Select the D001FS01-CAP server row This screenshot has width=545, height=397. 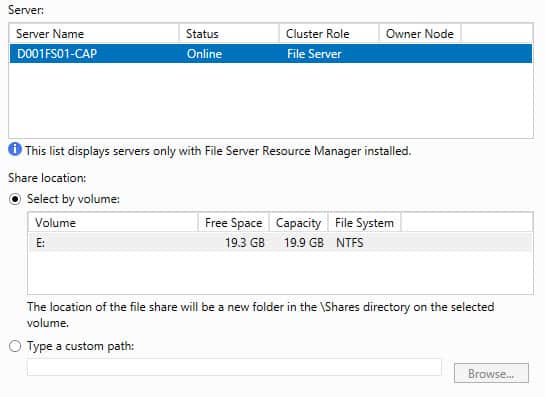(271, 54)
